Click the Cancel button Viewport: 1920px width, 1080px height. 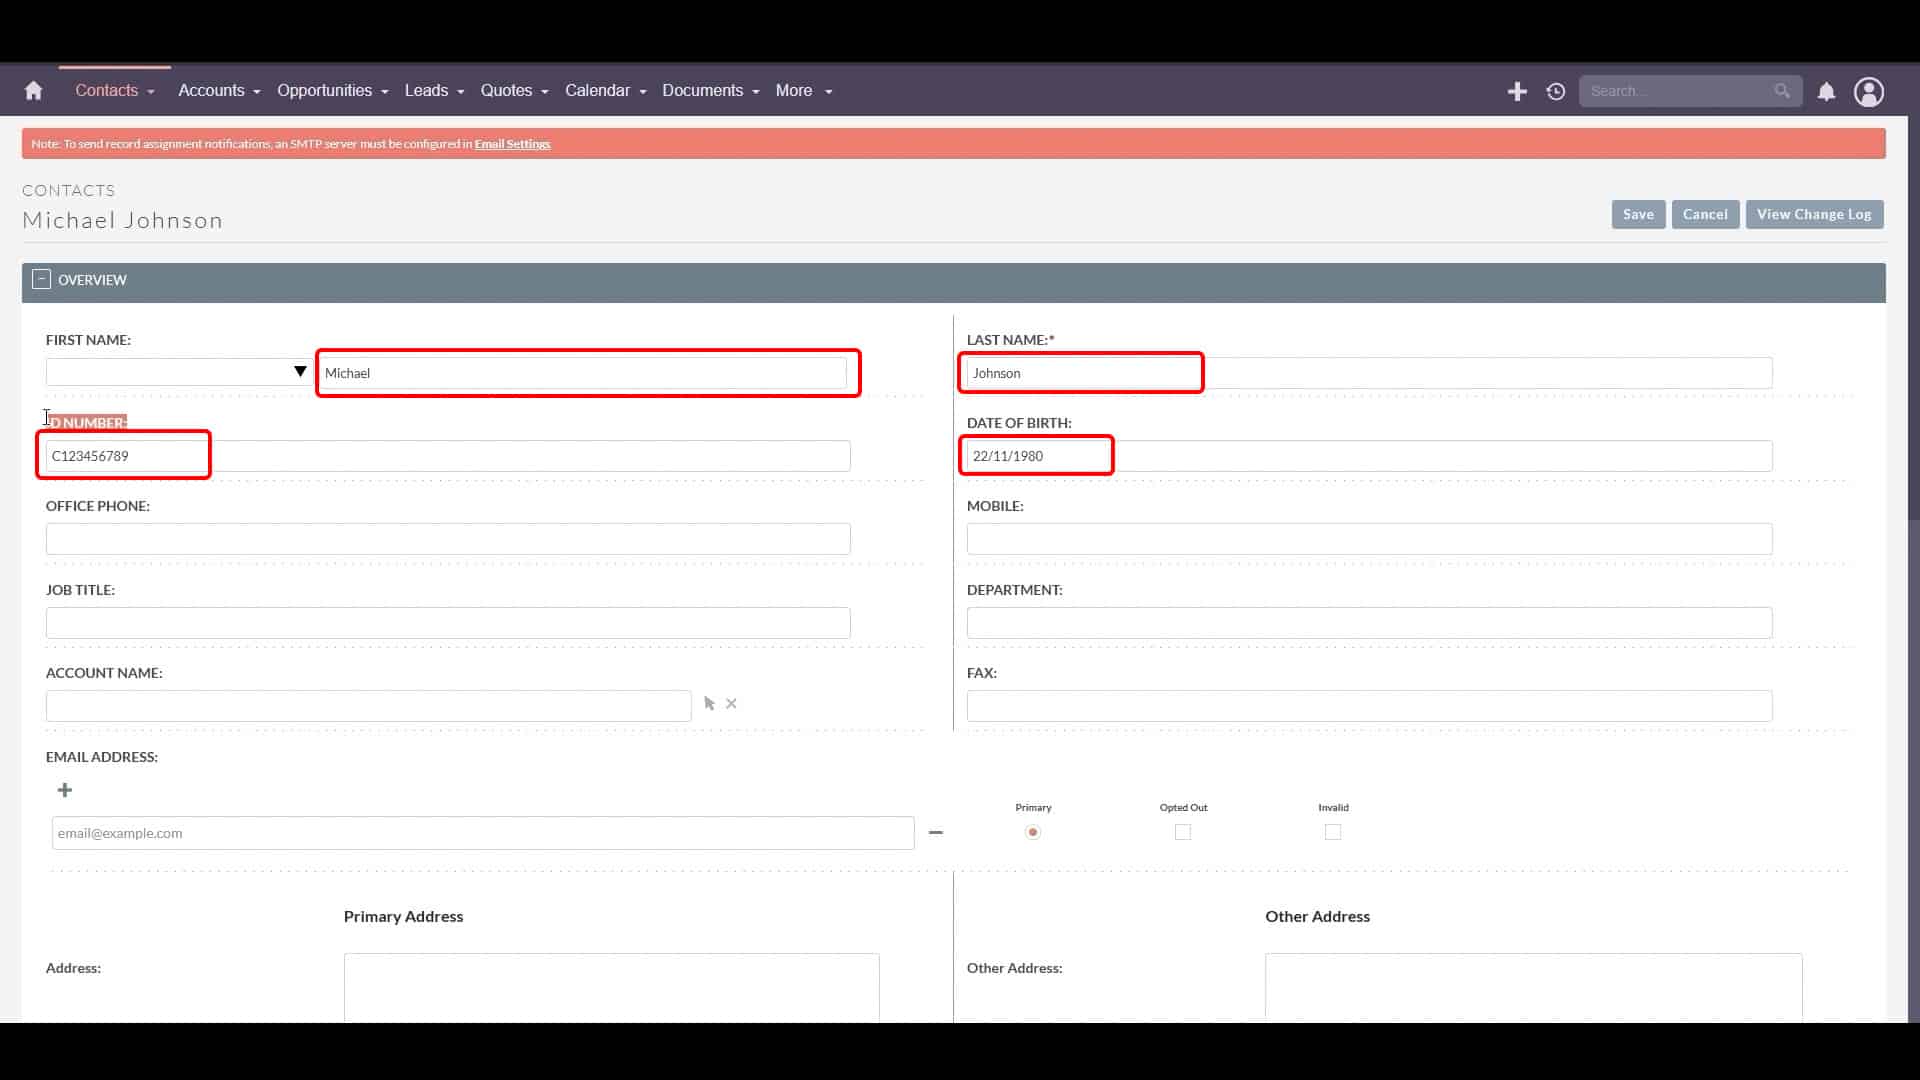pyautogui.click(x=1705, y=214)
